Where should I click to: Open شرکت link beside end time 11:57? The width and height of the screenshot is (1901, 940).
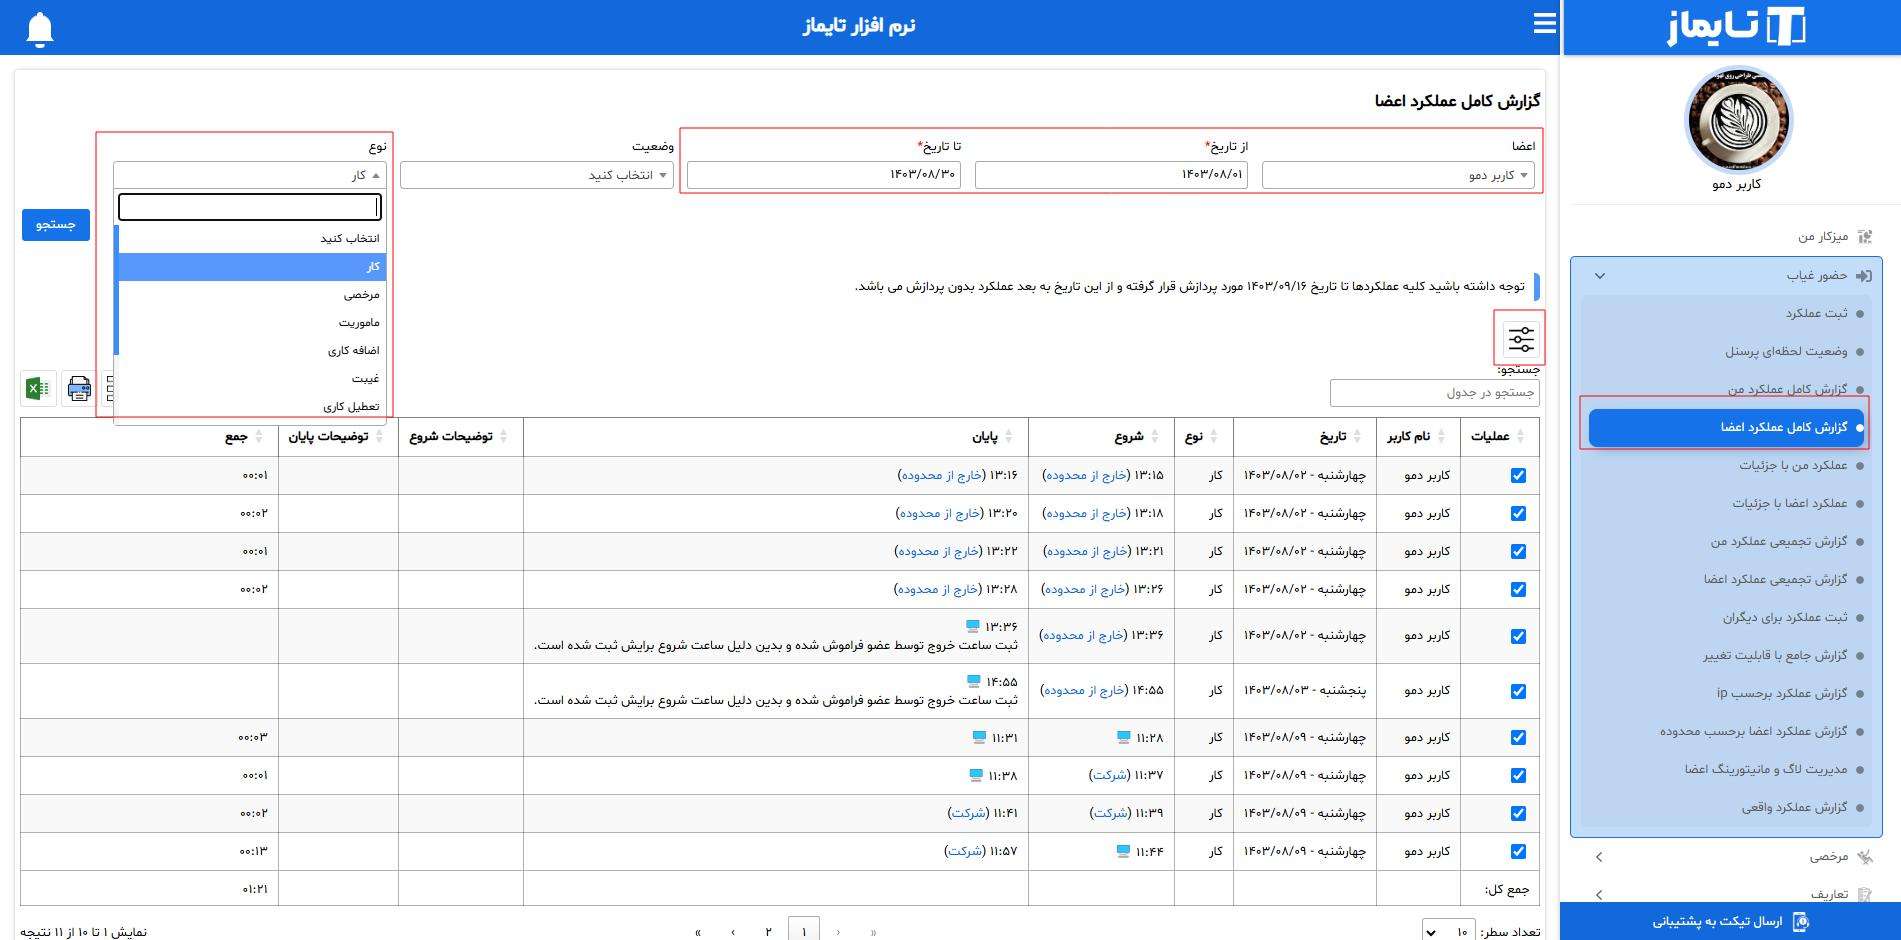(x=965, y=852)
